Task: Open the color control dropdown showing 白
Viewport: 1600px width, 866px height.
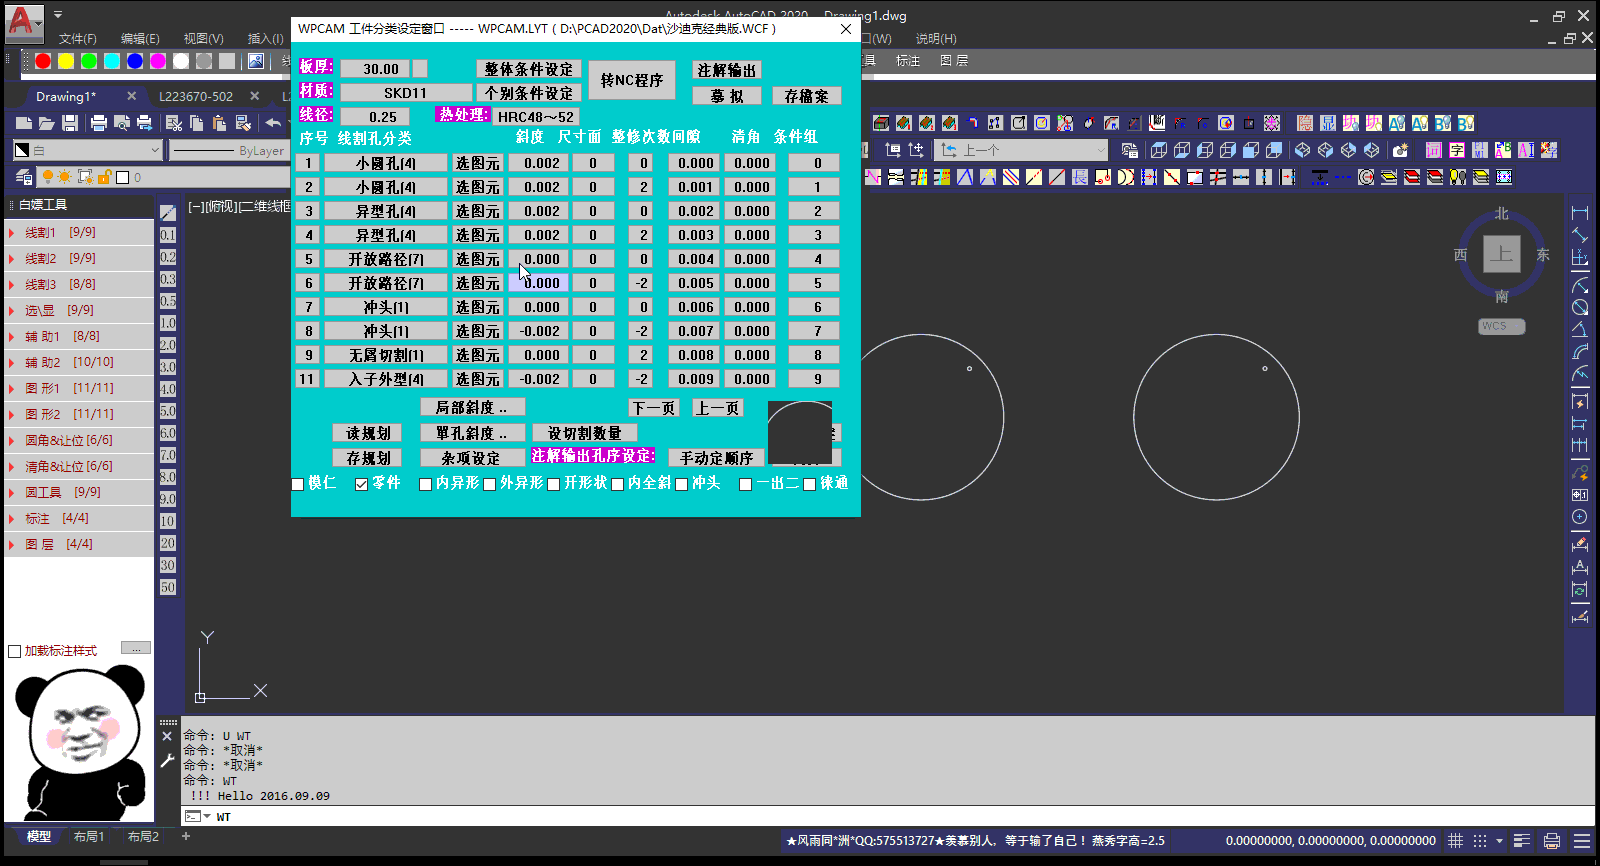Action: (x=87, y=150)
